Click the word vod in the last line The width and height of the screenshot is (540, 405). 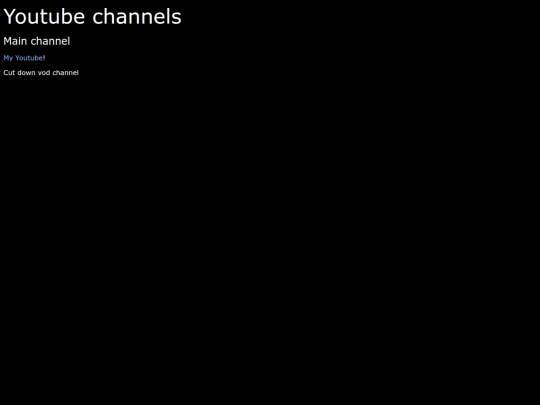coord(44,73)
